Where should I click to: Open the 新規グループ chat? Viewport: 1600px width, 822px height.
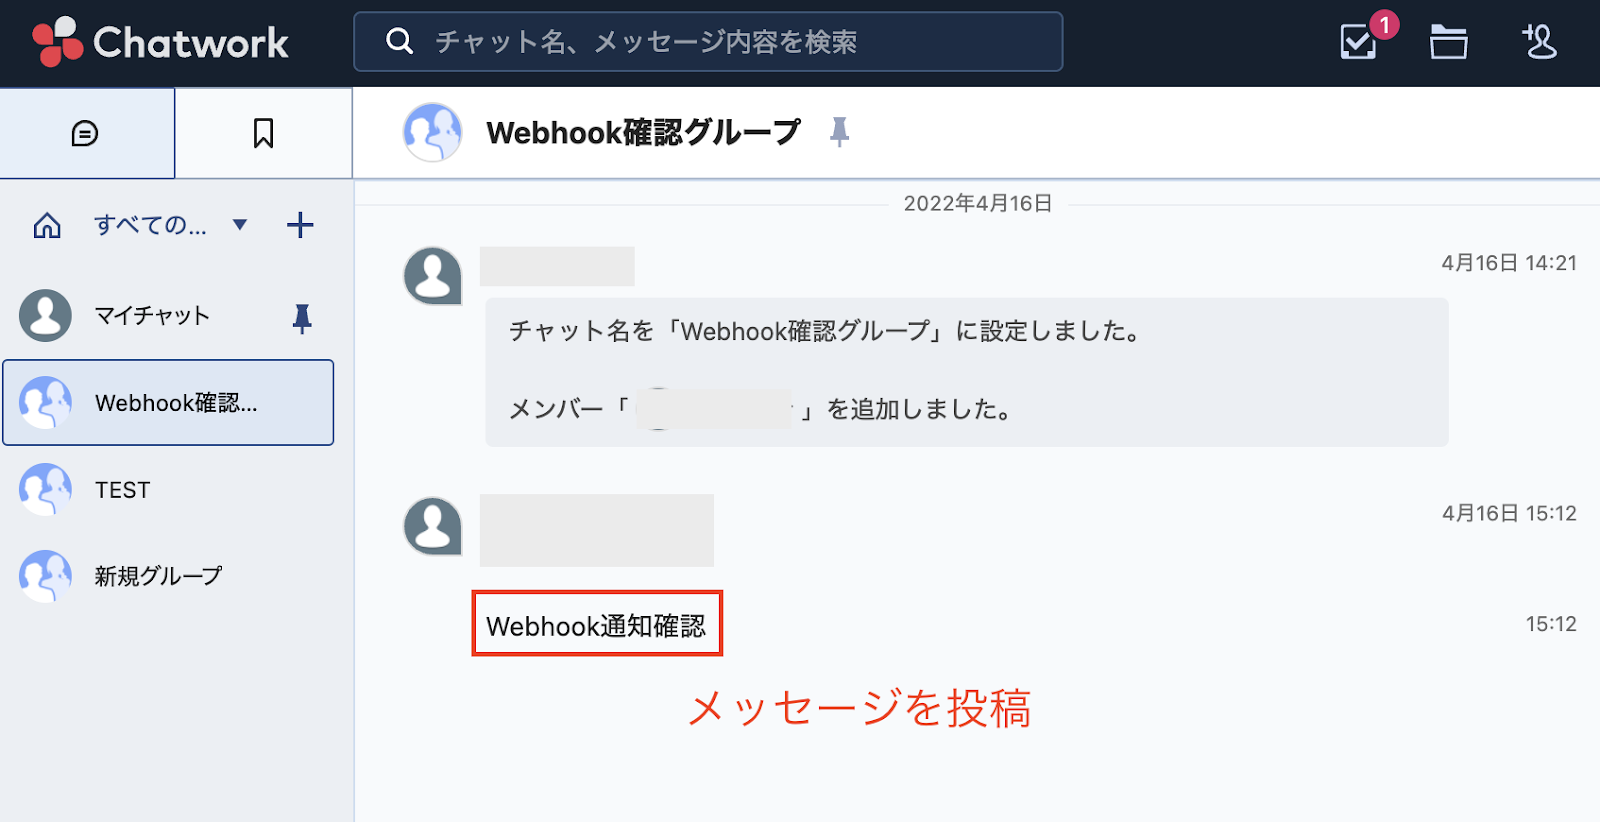coord(168,576)
